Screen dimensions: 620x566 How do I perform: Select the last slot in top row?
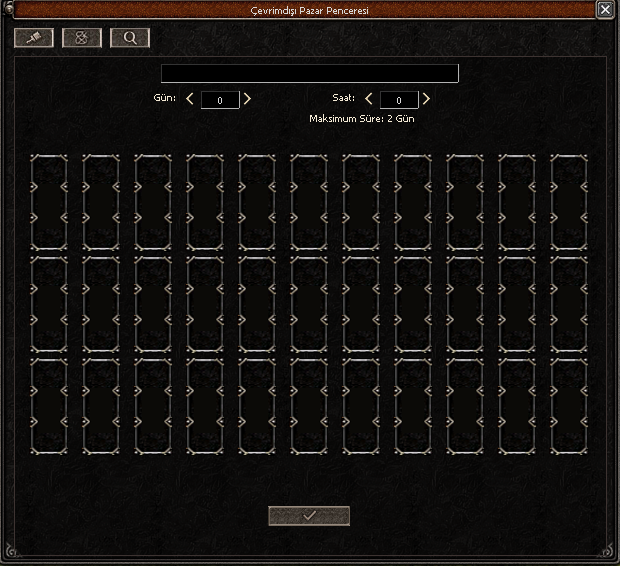pos(569,201)
